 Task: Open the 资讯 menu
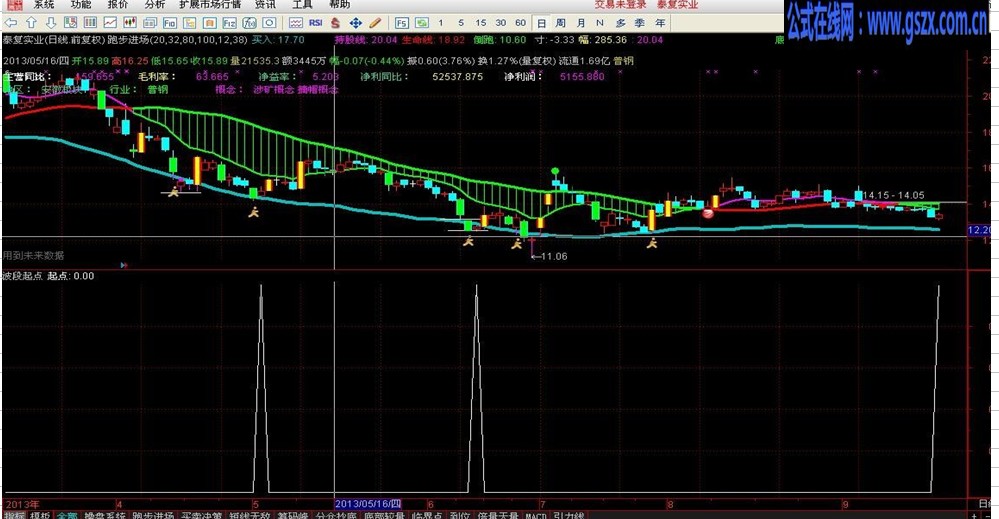266,4
